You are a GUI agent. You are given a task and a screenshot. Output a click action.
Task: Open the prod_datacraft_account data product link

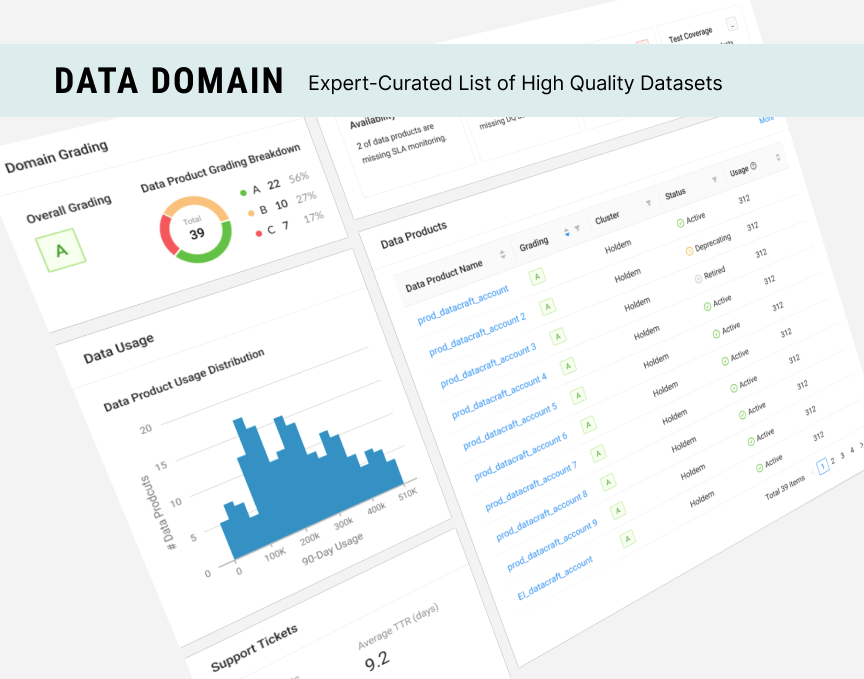tap(463, 304)
